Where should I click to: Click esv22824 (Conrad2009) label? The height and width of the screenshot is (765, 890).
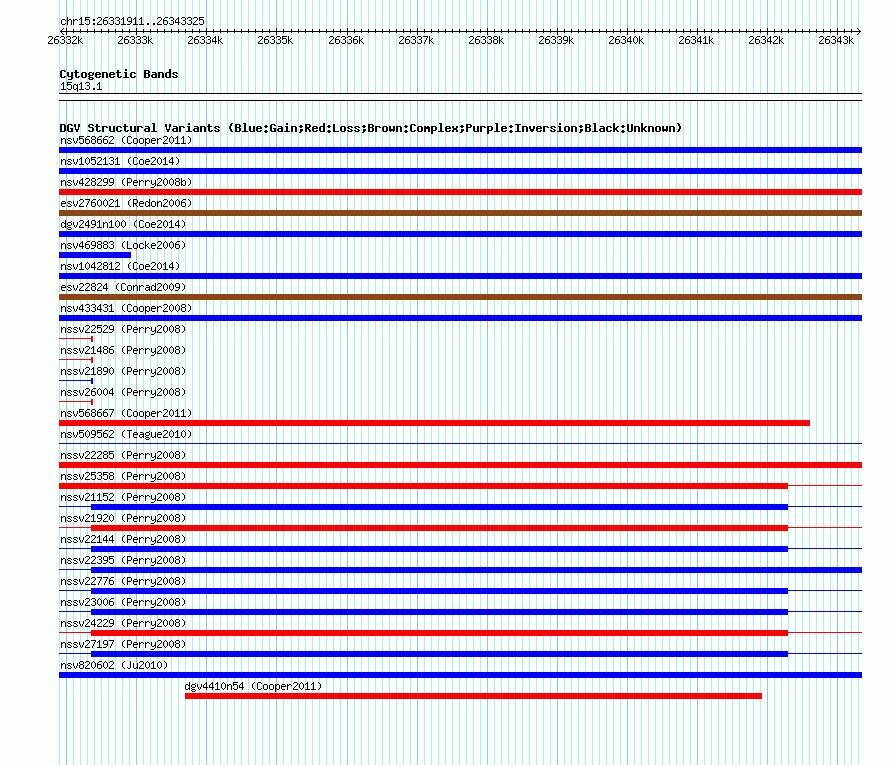(123, 287)
